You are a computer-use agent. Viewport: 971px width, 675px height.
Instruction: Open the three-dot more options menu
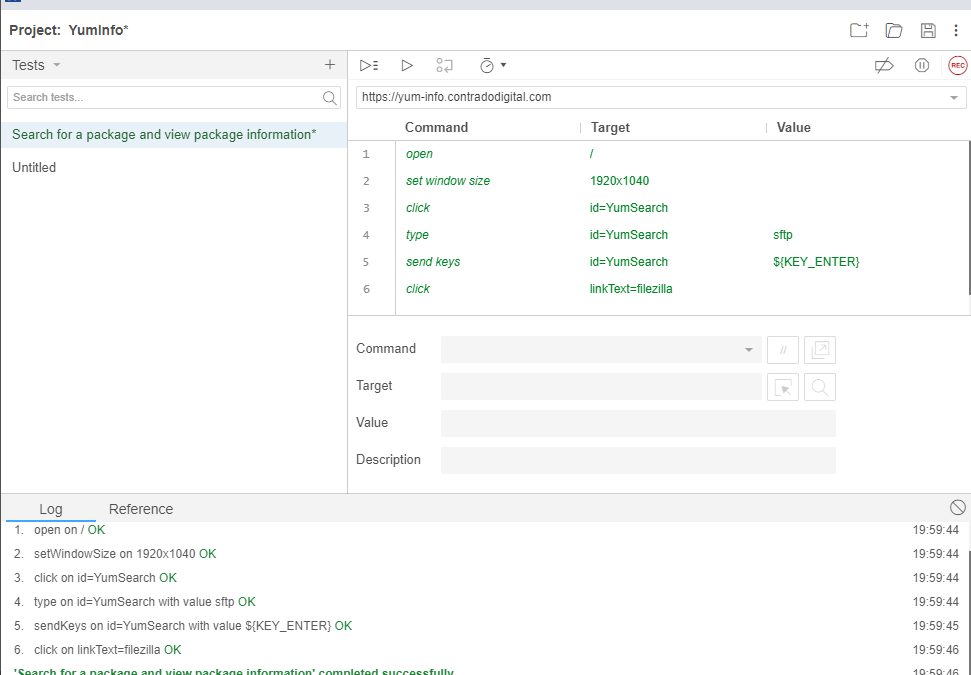coord(956,30)
